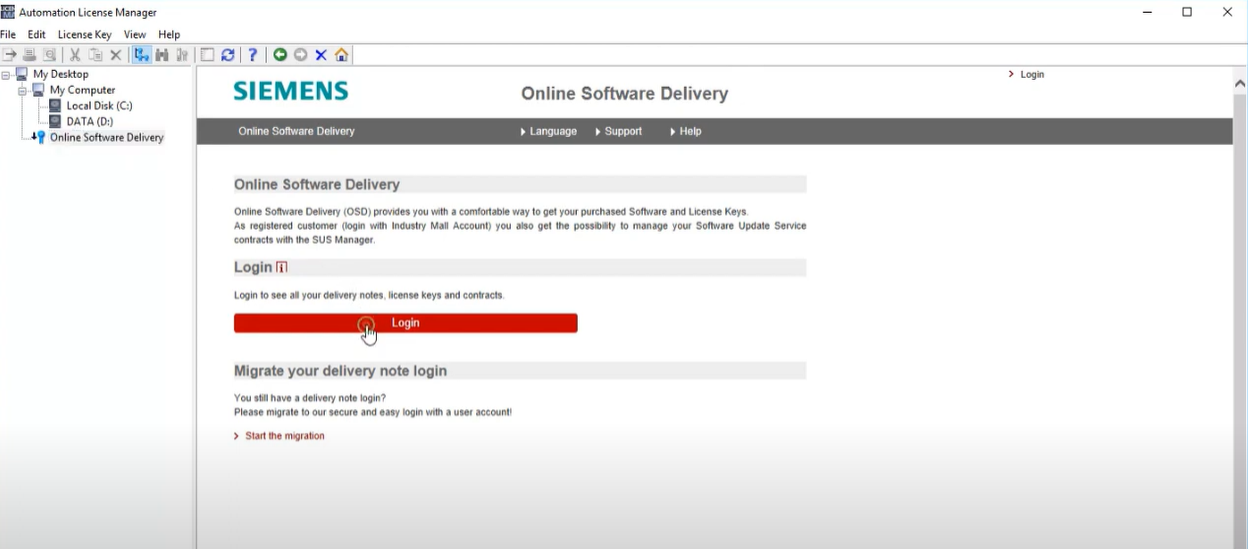This screenshot has width=1248, height=549.
Task: Toggle the navigation tree view icon
Action: click(142, 55)
